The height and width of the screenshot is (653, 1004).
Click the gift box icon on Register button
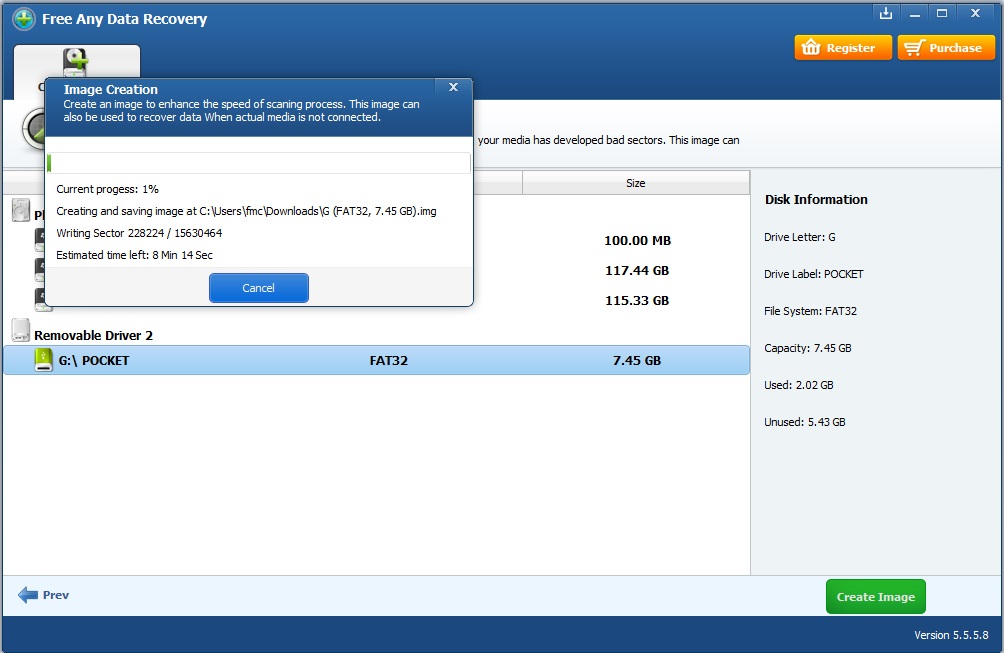[x=810, y=47]
